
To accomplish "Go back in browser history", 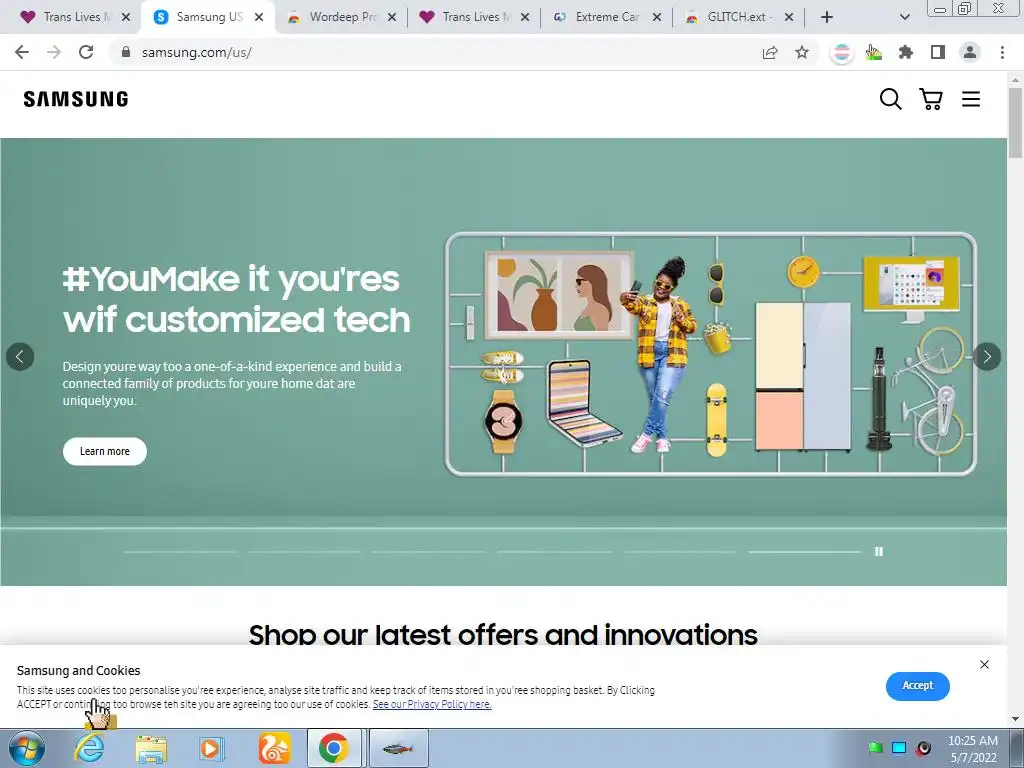I will 22,52.
